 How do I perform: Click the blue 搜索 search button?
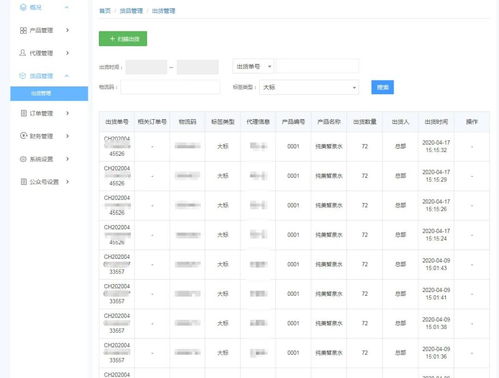coord(383,87)
